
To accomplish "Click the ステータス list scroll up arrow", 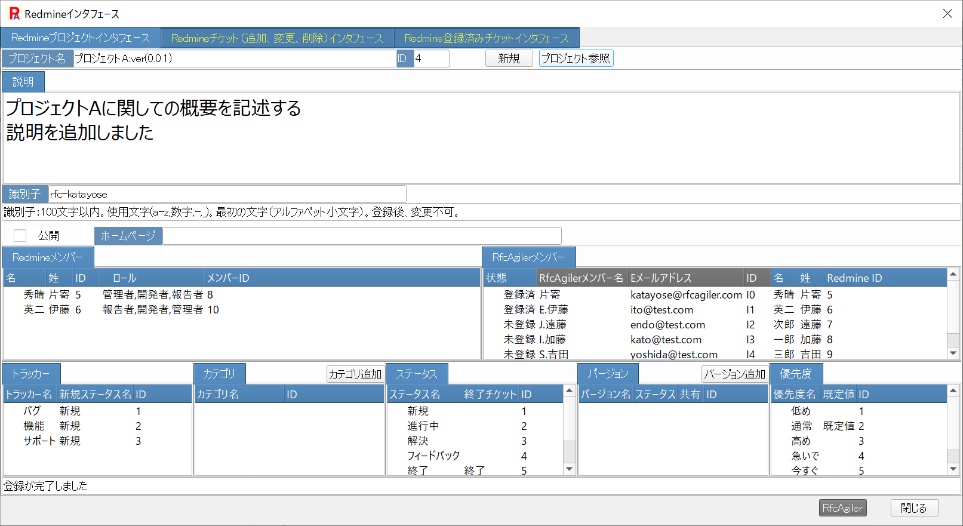I will (x=569, y=391).
